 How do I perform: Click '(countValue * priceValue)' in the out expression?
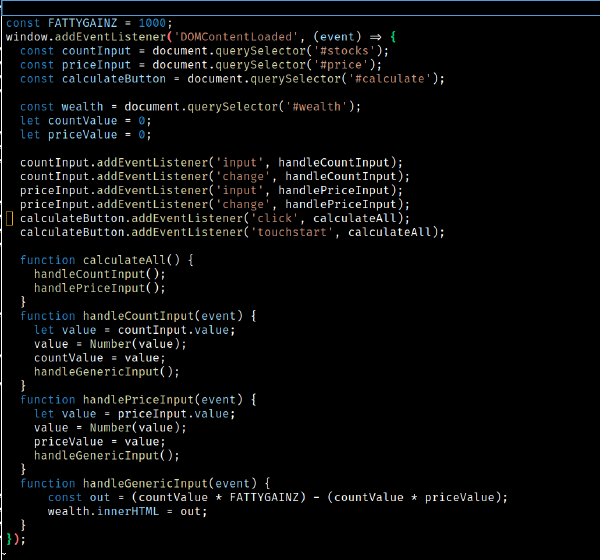tap(414, 497)
